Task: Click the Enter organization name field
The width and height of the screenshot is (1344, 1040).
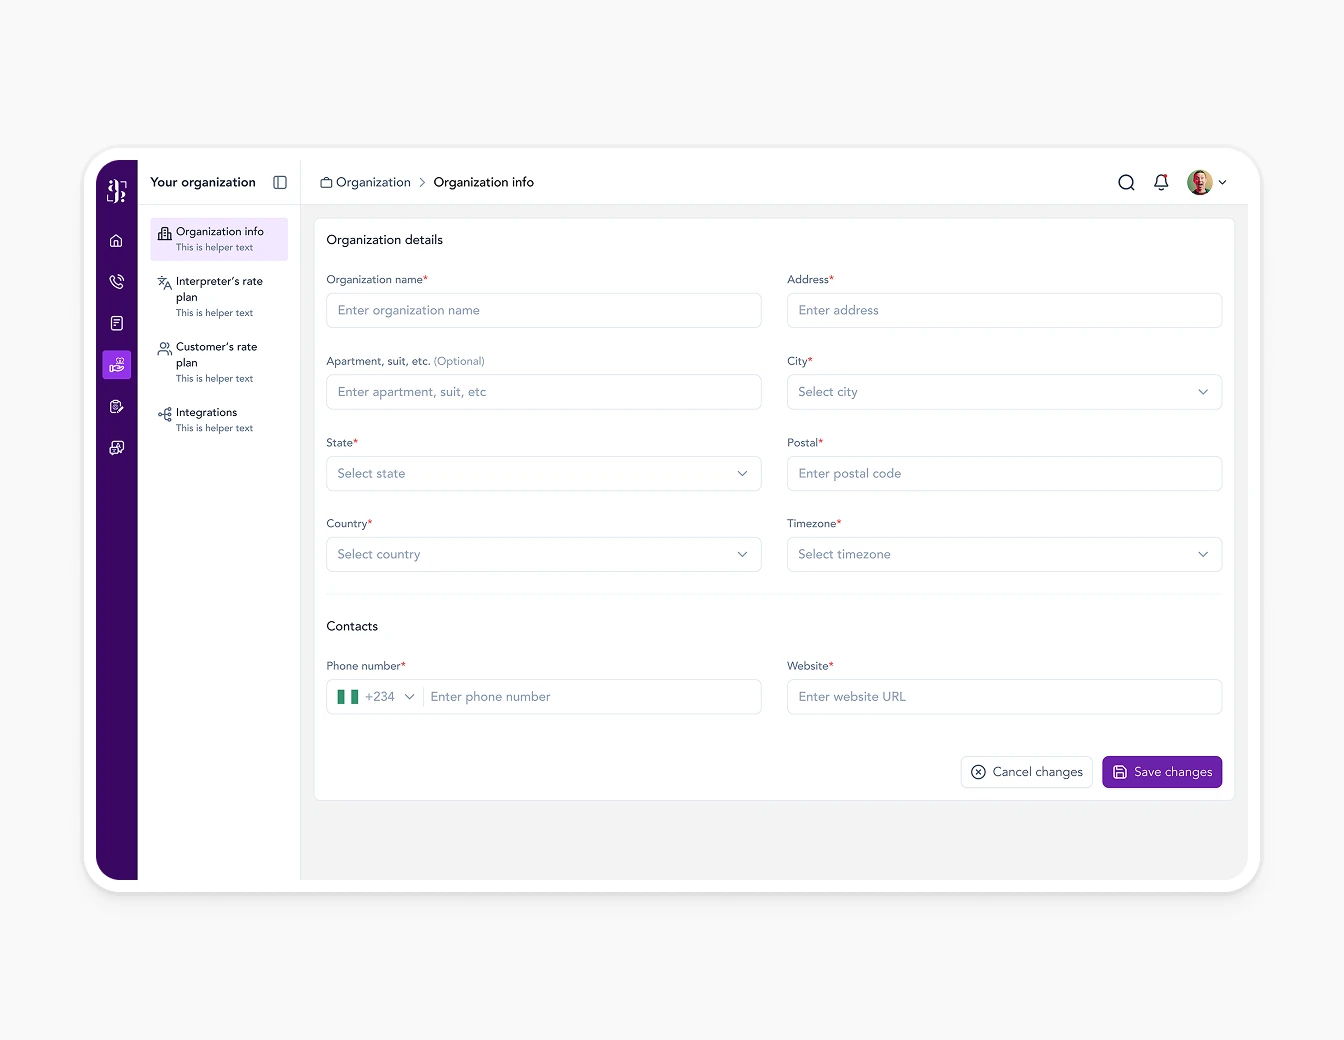Action: pyautogui.click(x=543, y=310)
